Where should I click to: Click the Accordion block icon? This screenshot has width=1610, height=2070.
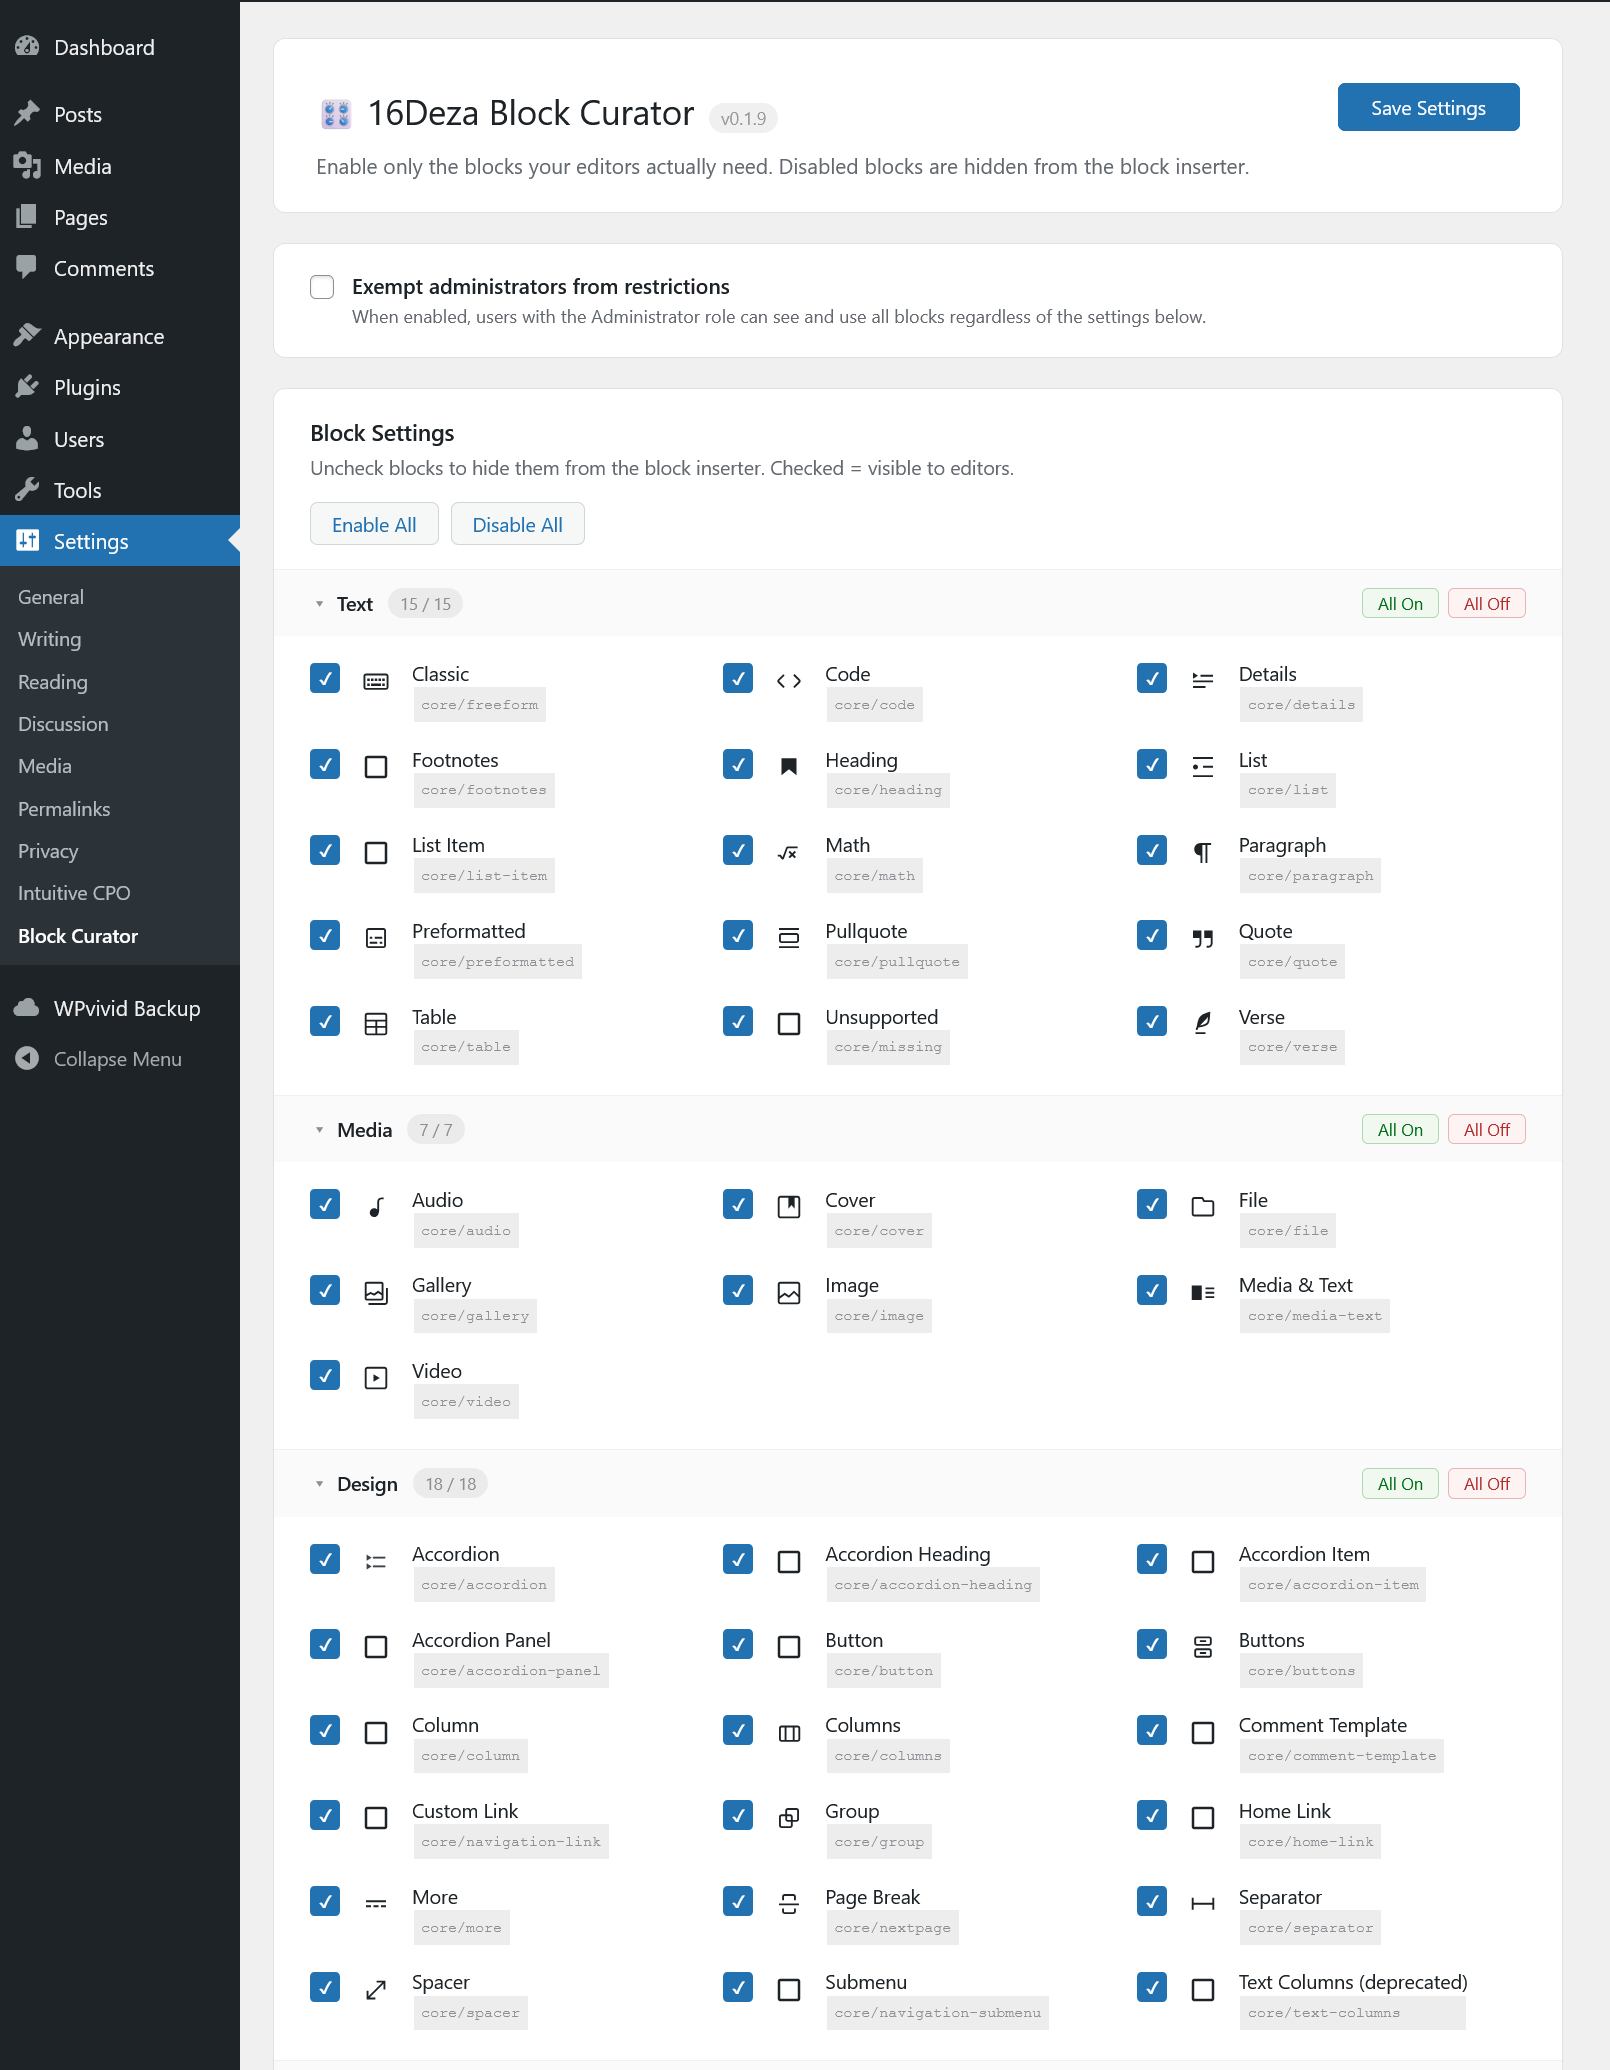click(376, 1562)
